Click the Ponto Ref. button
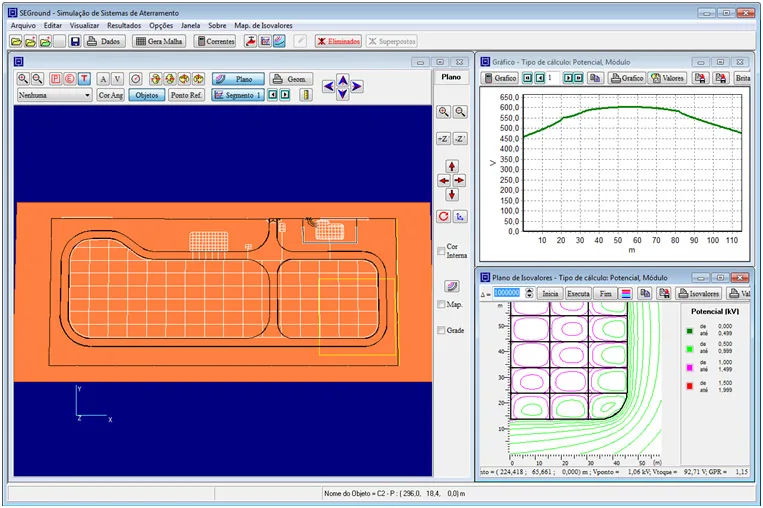 pyautogui.click(x=186, y=95)
